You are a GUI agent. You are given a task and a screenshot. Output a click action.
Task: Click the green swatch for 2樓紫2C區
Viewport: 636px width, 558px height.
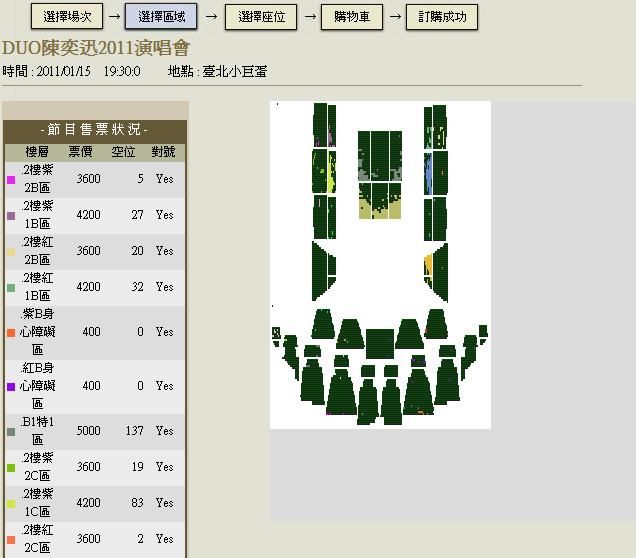11,468
